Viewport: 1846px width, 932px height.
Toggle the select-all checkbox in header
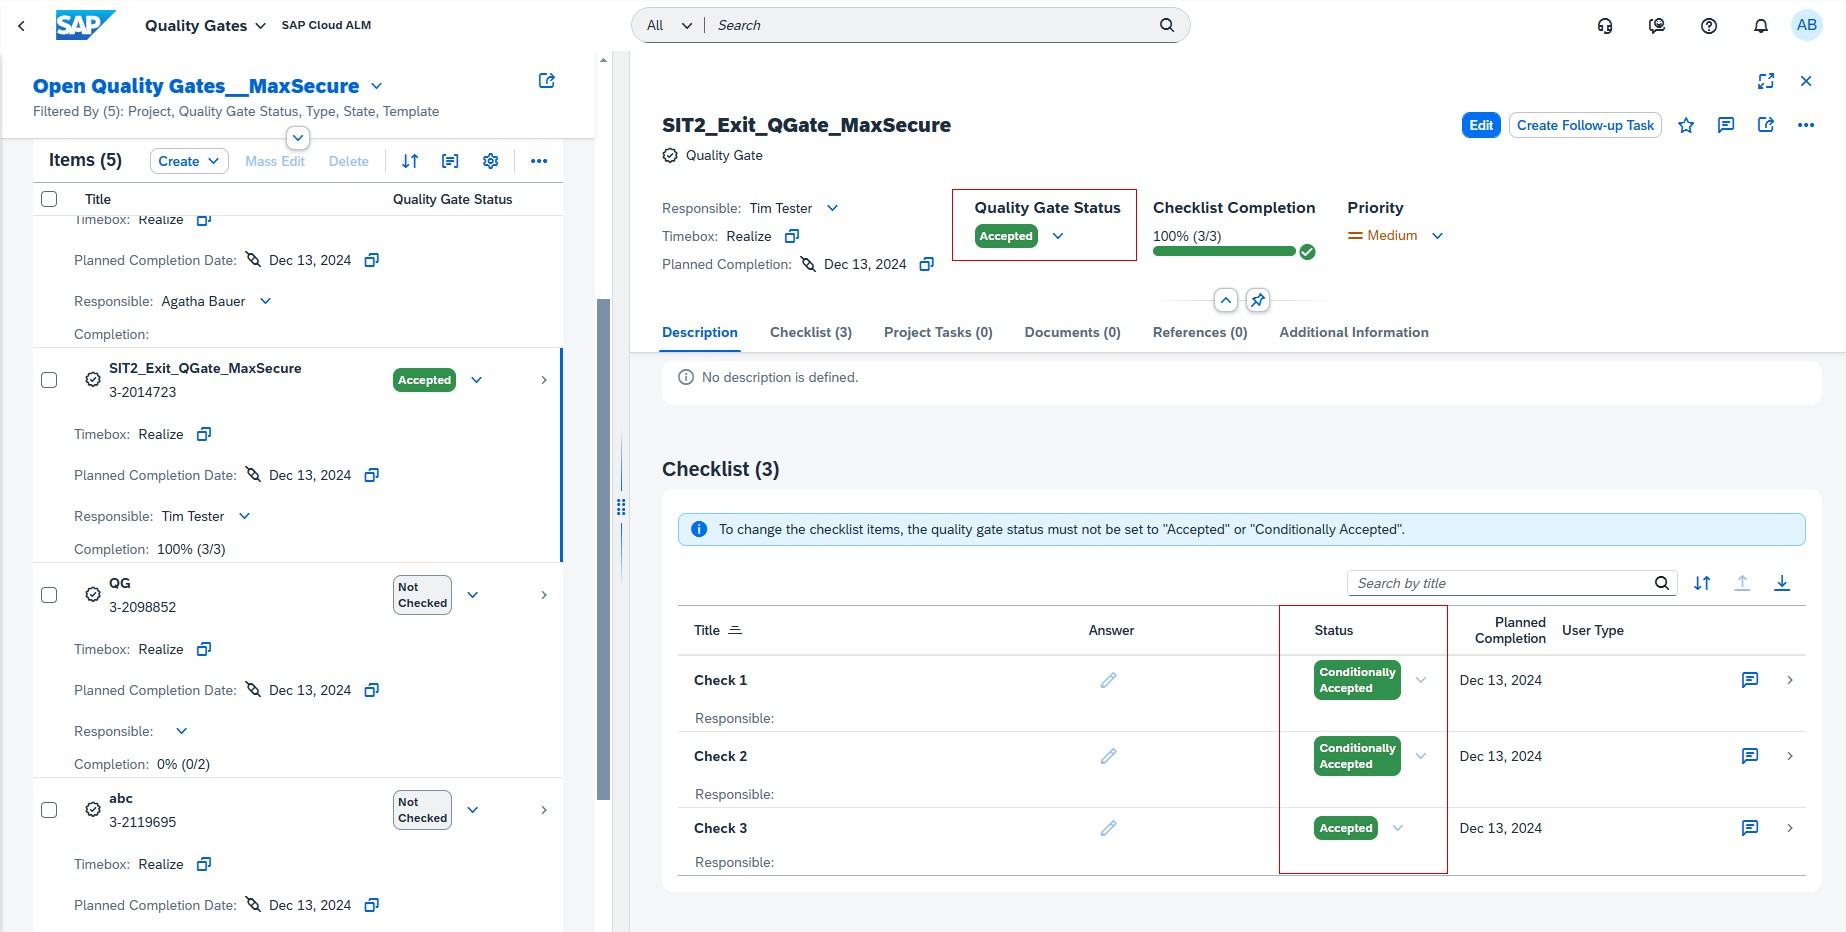point(49,199)
